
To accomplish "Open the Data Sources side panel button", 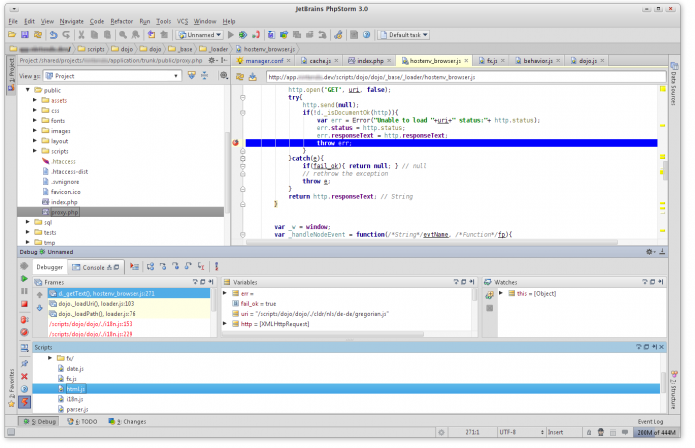I will (x=673, y=84).
